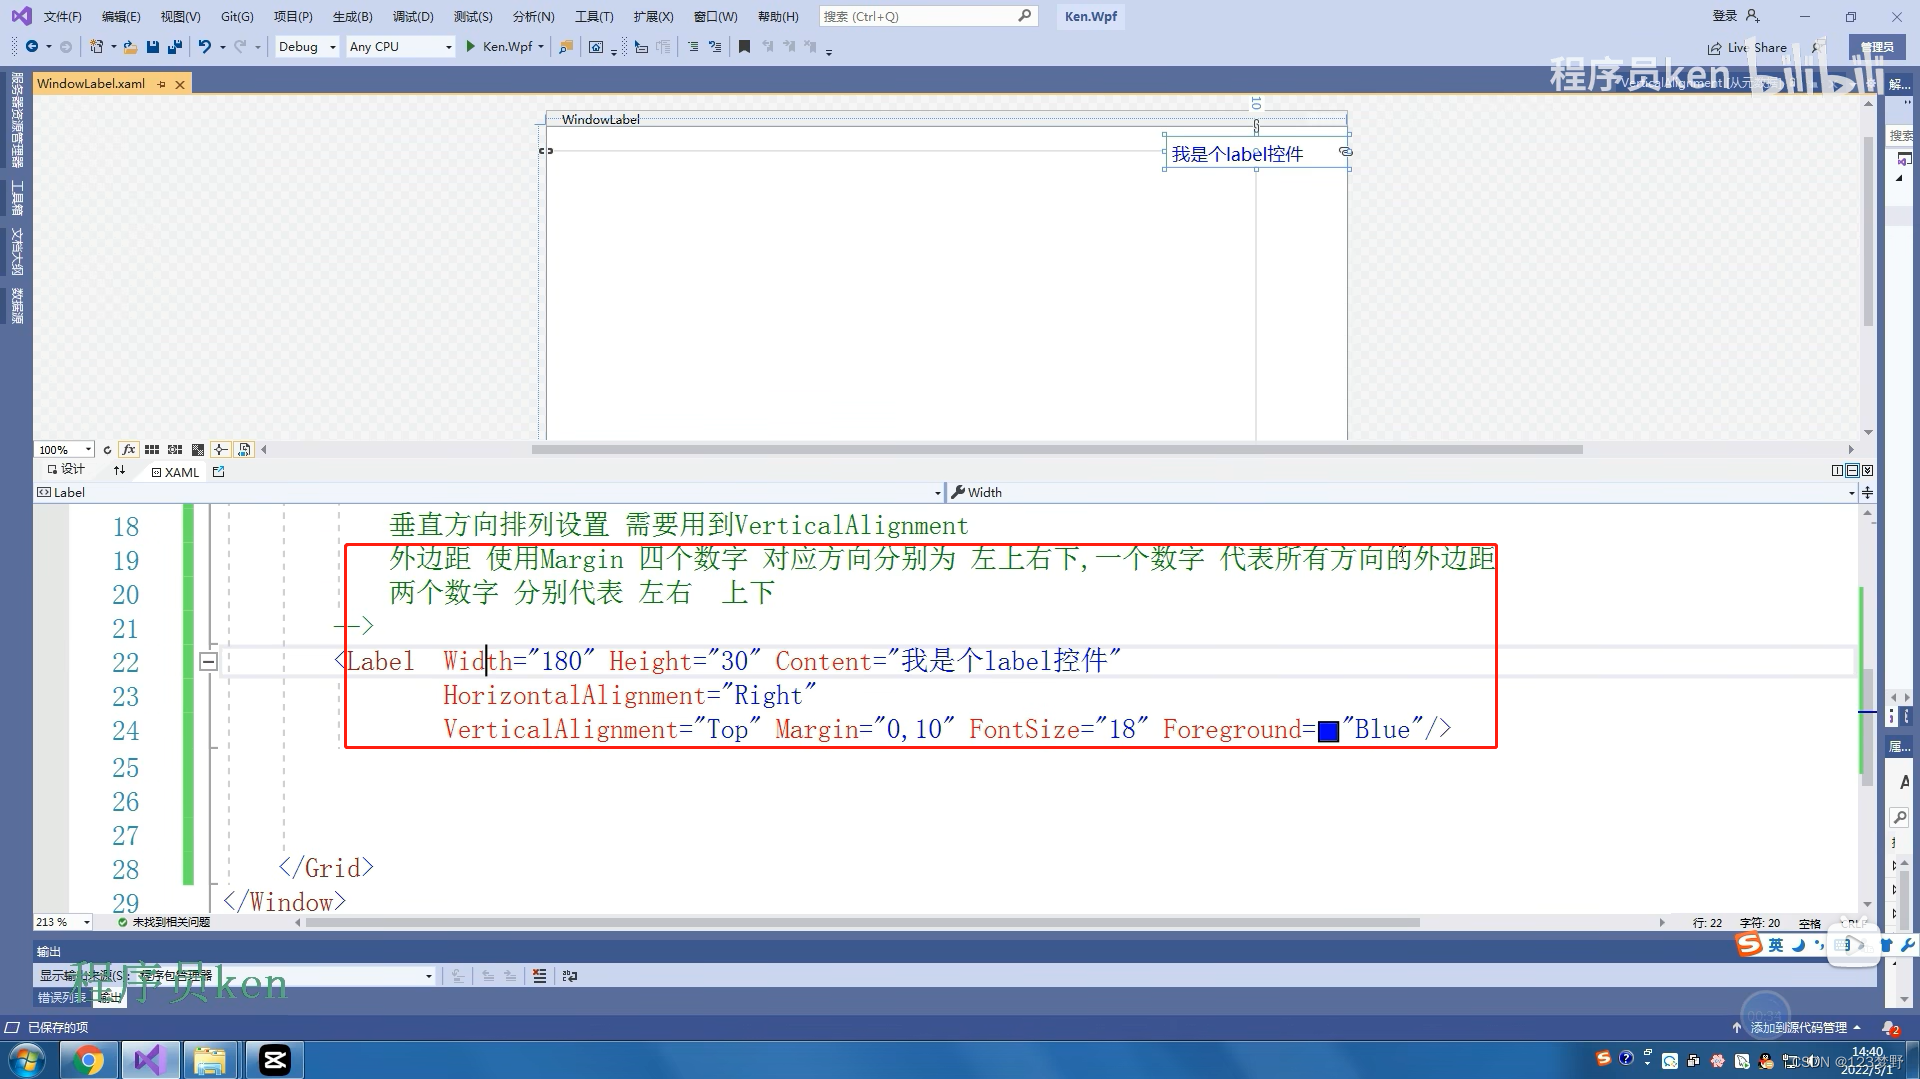
Task: Open CapCut from the taskbar
Action: tap(273, 1059)
